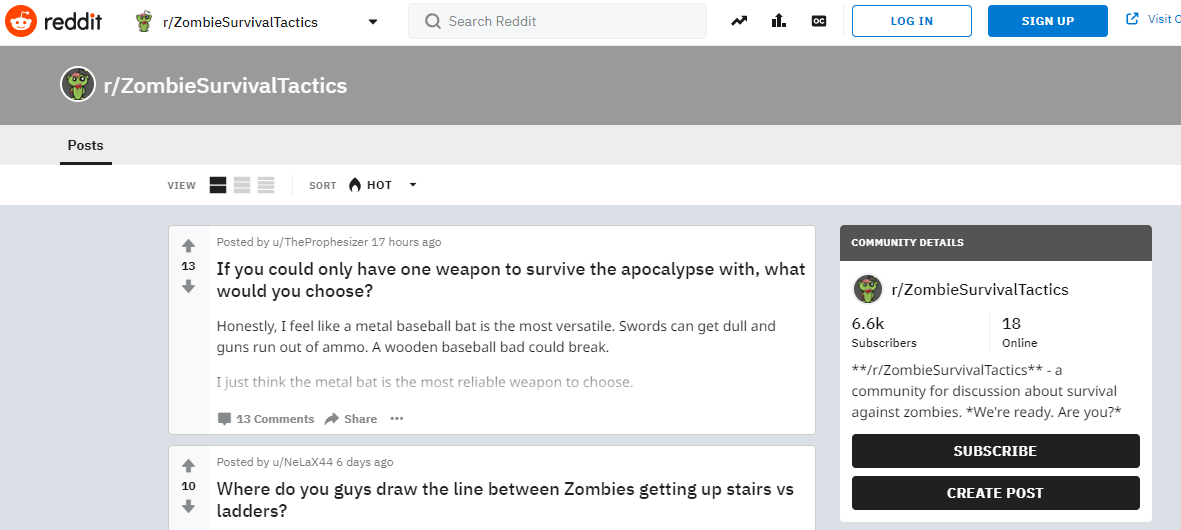Switch to Compact view
The image size is (1181, 530).
click(266, 185)
